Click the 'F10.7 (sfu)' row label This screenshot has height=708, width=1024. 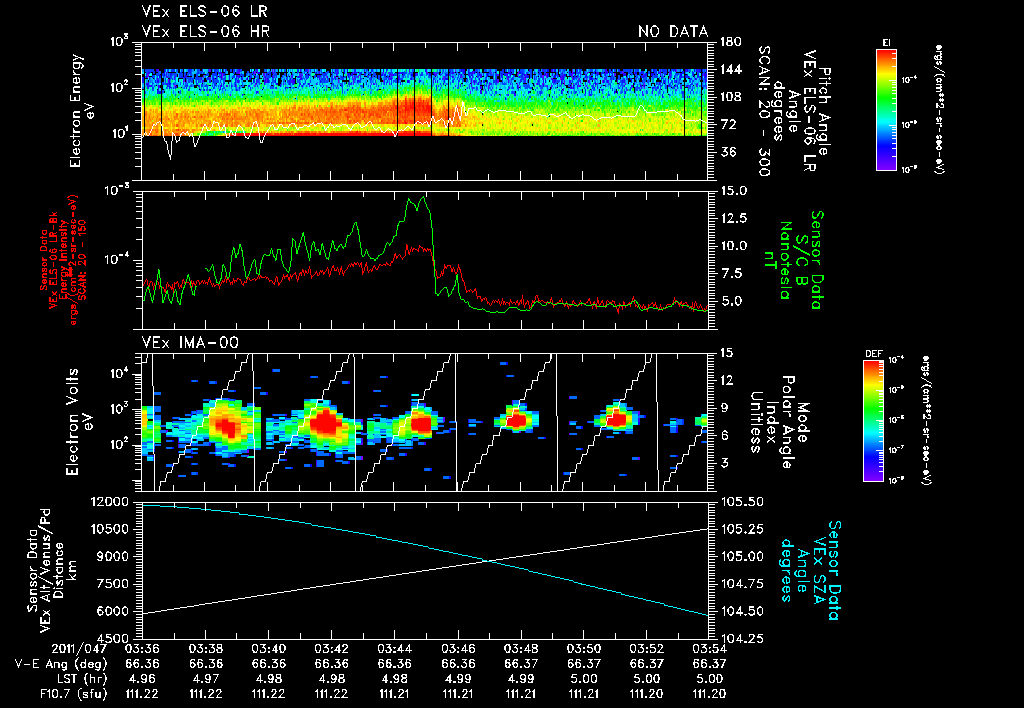pyautogui.click(x=72, y=694)
